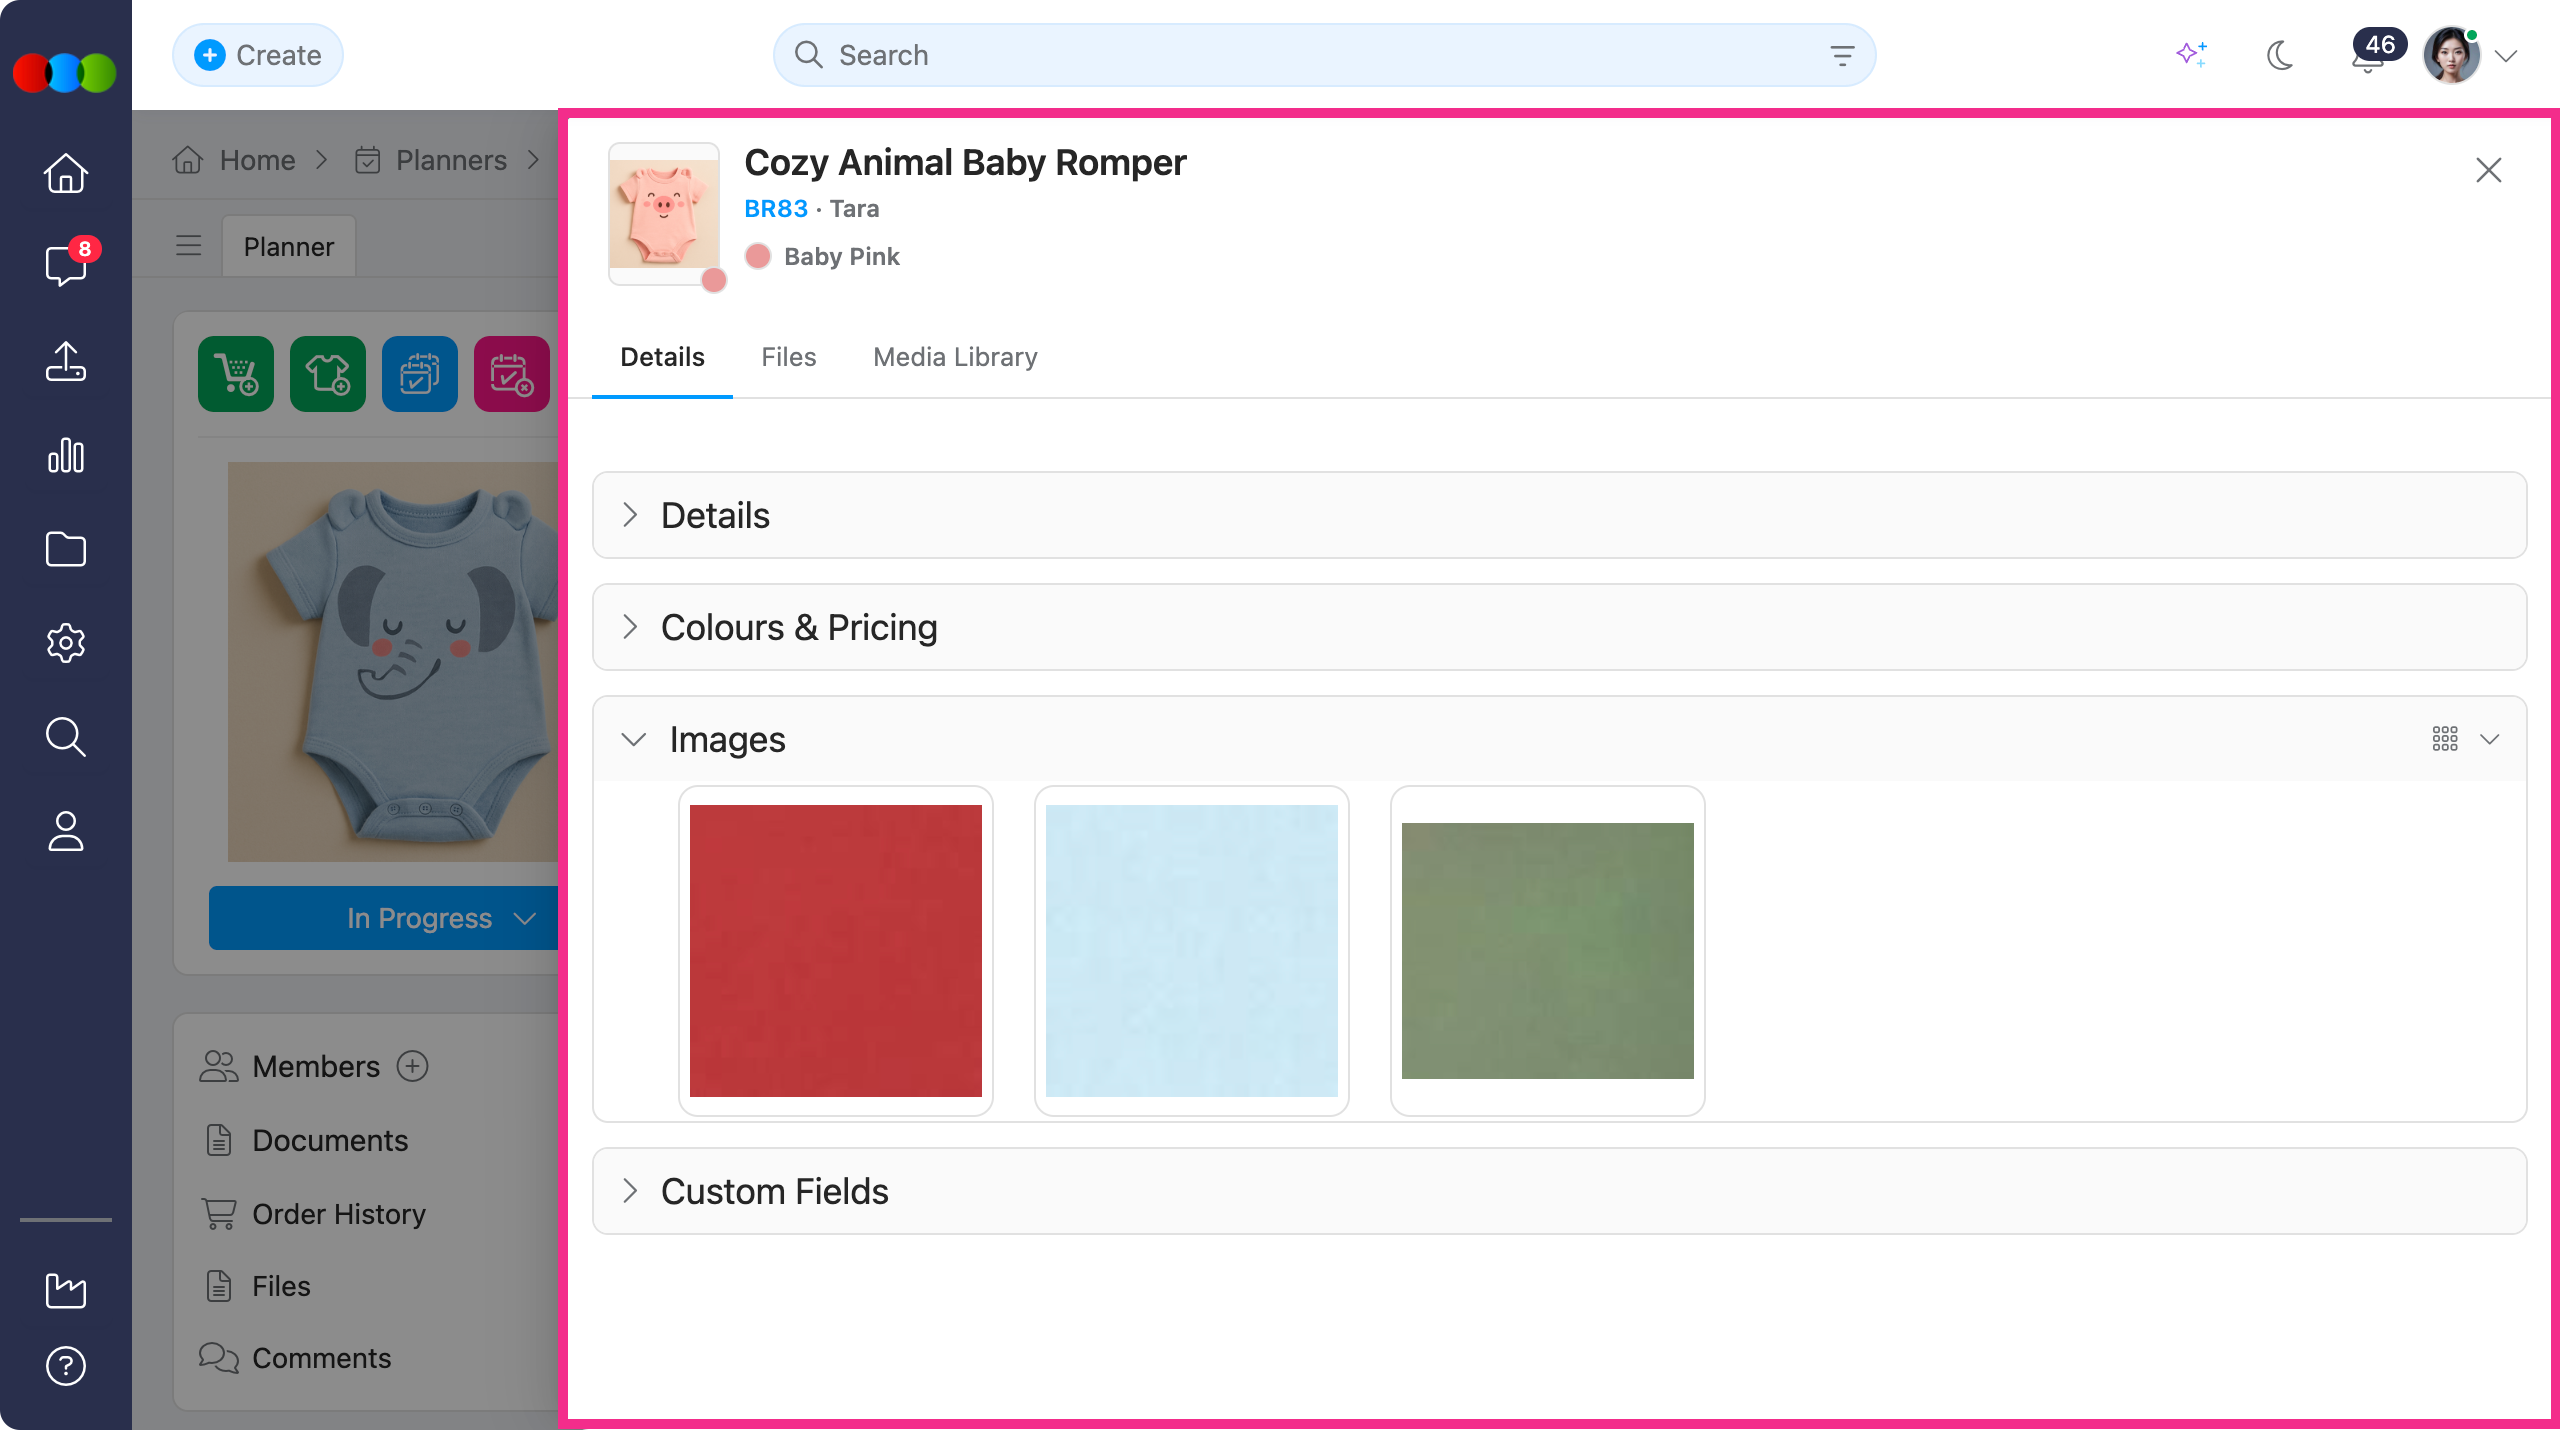Click into the Search field

pos(1324,55)
